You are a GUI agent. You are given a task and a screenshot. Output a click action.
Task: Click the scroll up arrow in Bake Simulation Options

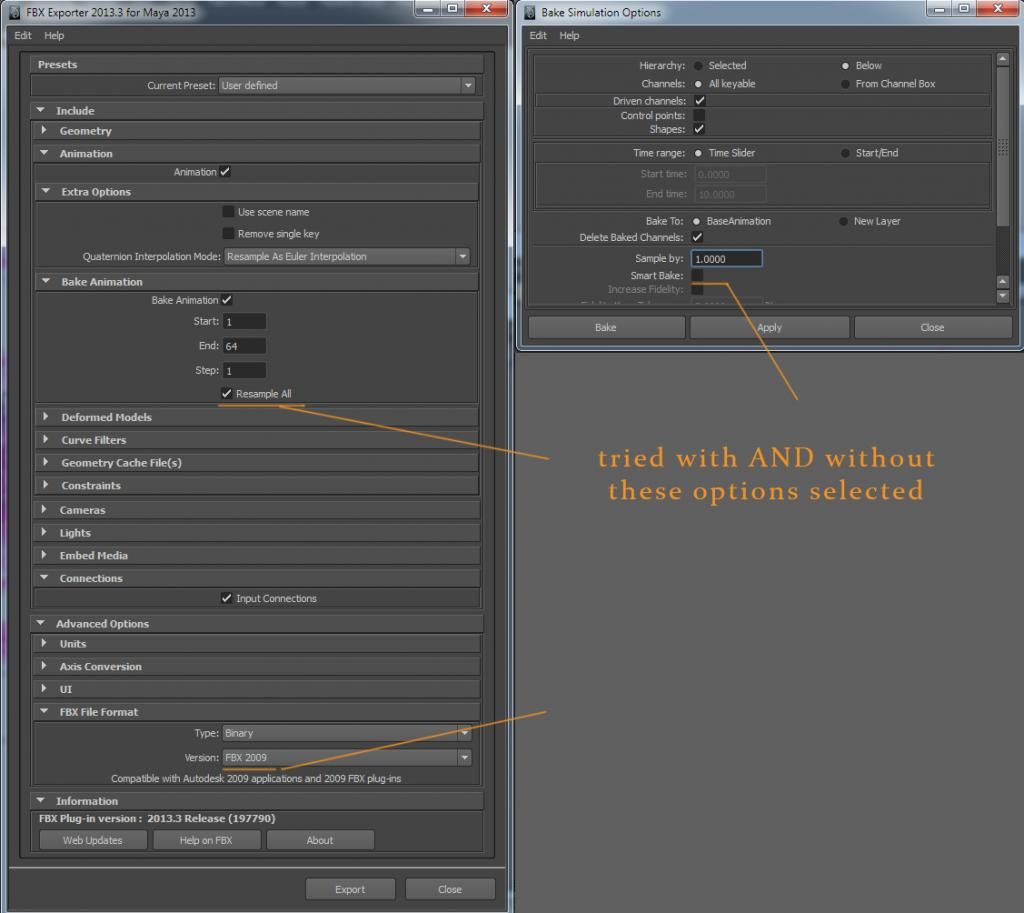click(x=1002, y=59)
